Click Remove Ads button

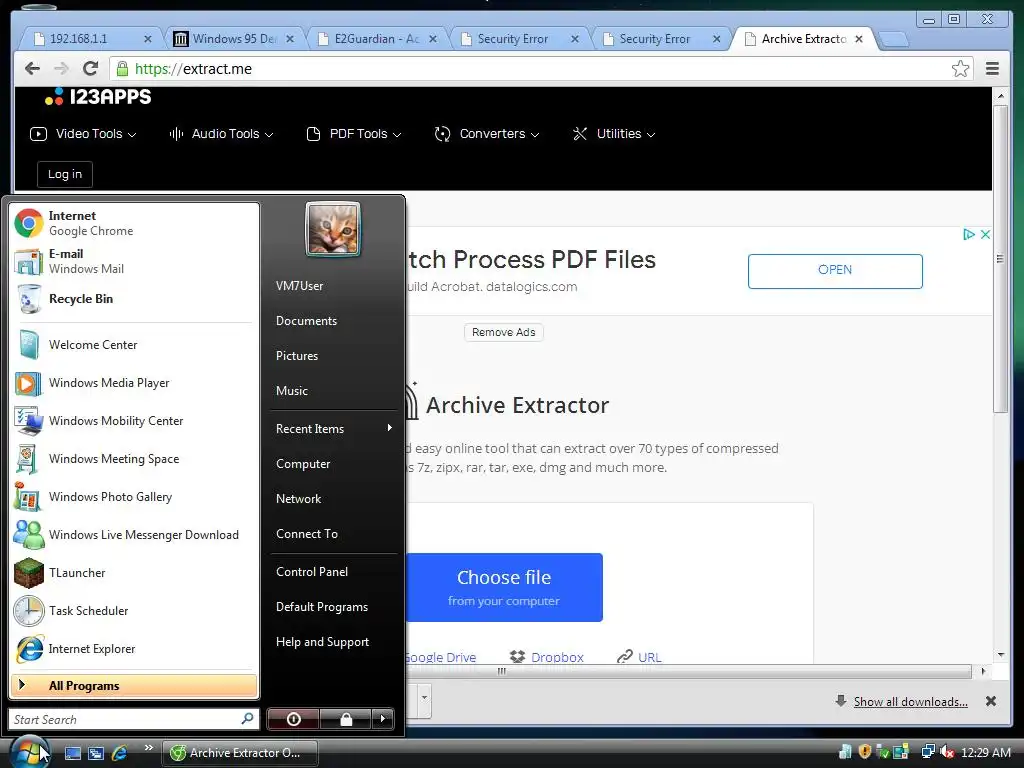pos(504,332)
